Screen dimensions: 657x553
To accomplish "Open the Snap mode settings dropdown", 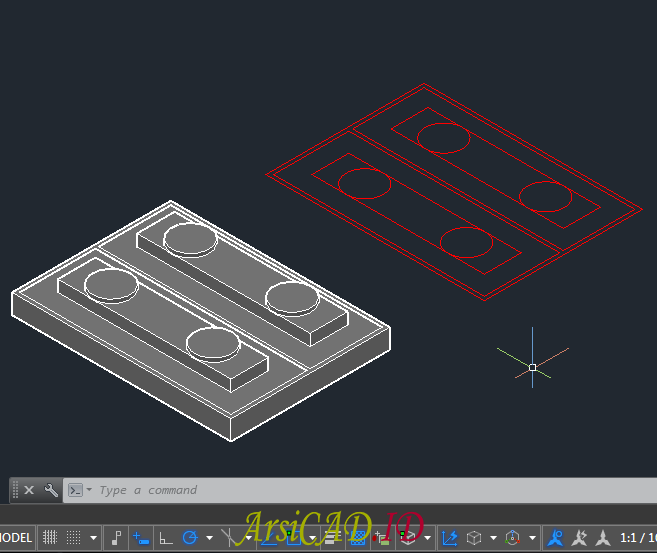I will (93, 537).
